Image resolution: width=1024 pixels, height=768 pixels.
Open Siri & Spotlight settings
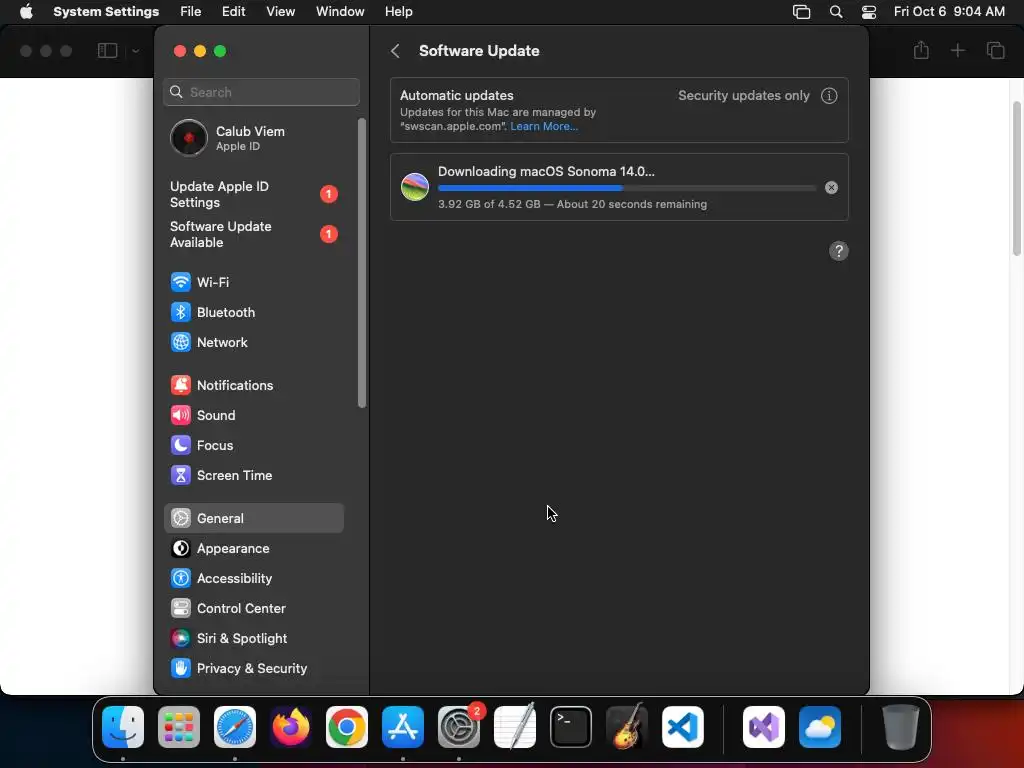(x=253, y=639)
